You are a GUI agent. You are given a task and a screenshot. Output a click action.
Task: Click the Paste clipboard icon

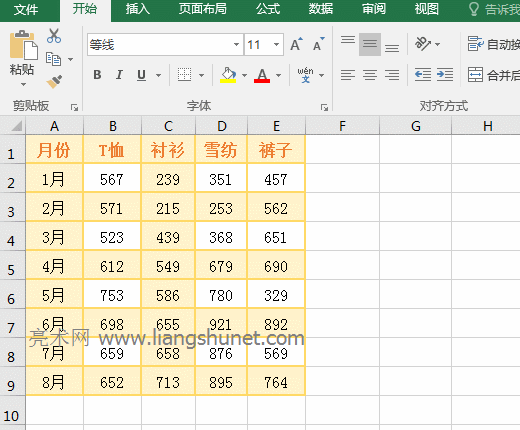pos(23,45)
